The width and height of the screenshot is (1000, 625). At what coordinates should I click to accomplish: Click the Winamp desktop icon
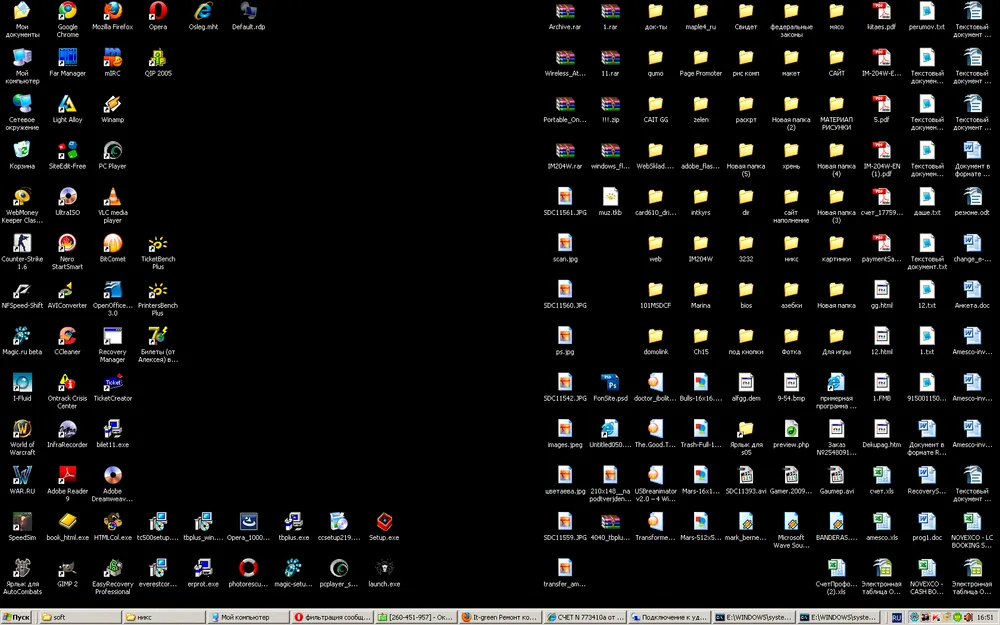[x=112, y=105]
